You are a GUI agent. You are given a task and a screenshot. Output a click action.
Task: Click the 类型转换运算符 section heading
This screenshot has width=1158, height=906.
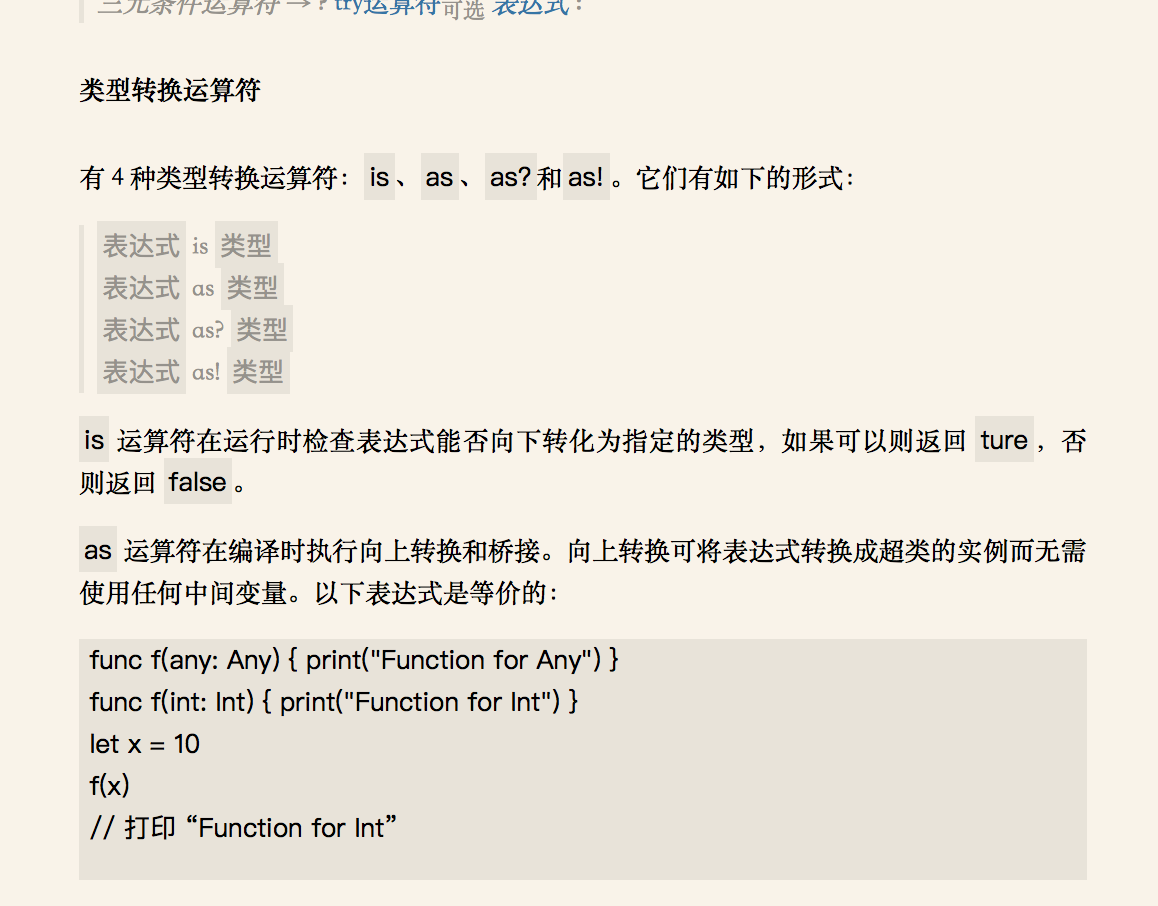tap(170, 91)
